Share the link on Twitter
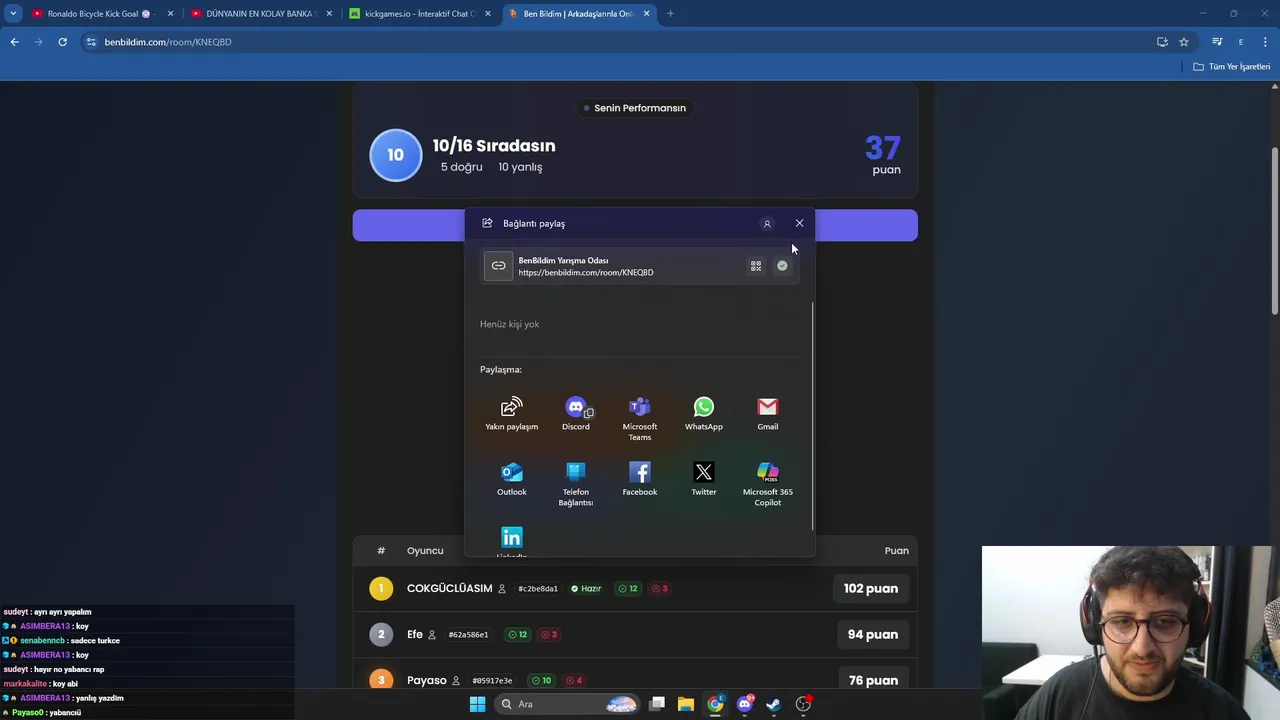The height and width of the screenshot is (720, 1280). 704,479
